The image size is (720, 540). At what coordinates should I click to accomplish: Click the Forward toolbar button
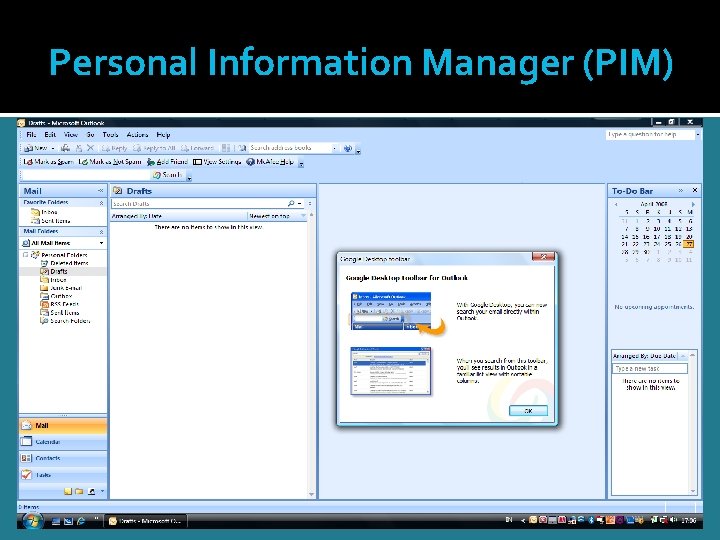click(x=197, y=148)
